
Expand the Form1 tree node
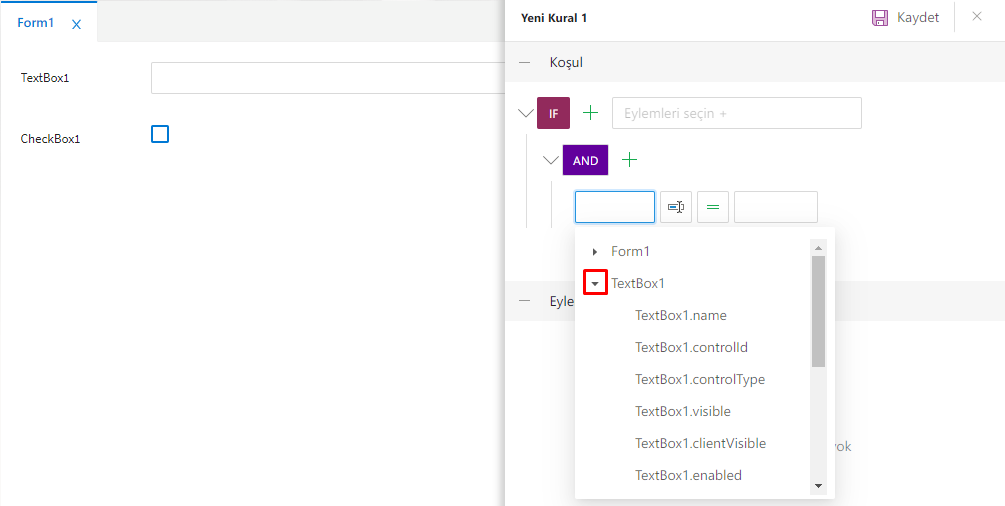[595, 252]
